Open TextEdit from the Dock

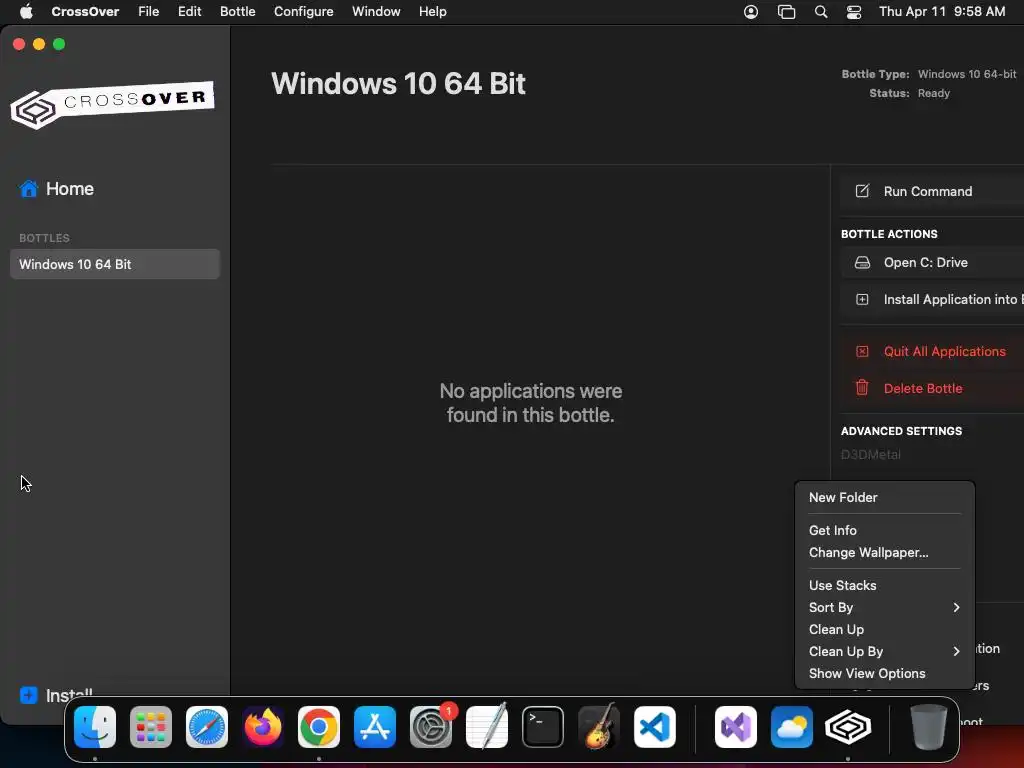[487, 727]
